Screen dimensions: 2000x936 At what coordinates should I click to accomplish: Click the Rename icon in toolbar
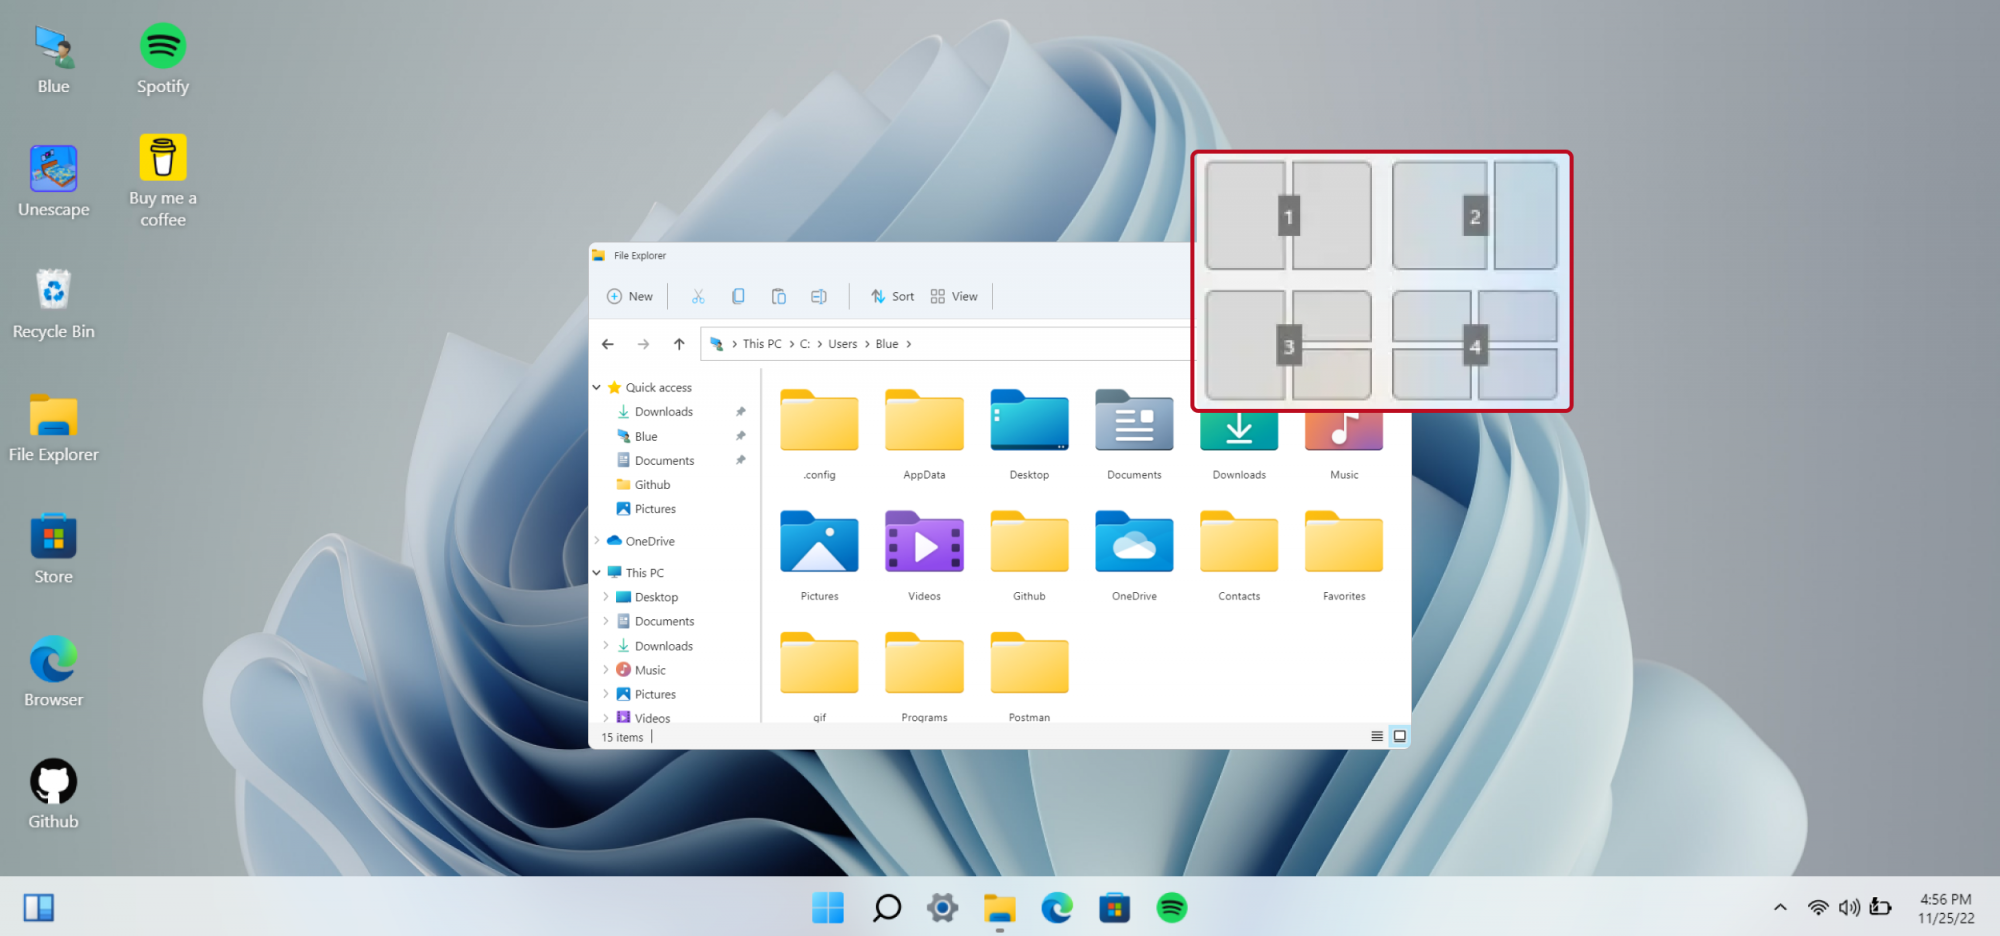click(x=818, y=296)
